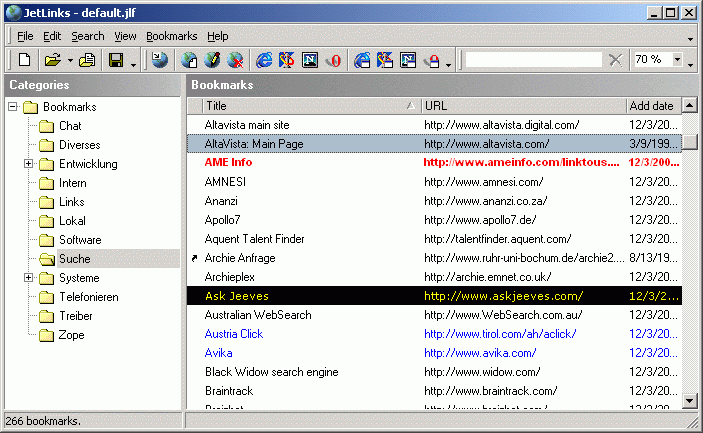Expand toolbar overflow arrow after Opera icon
Screen dimensions: 703x433
coord(449,65)
